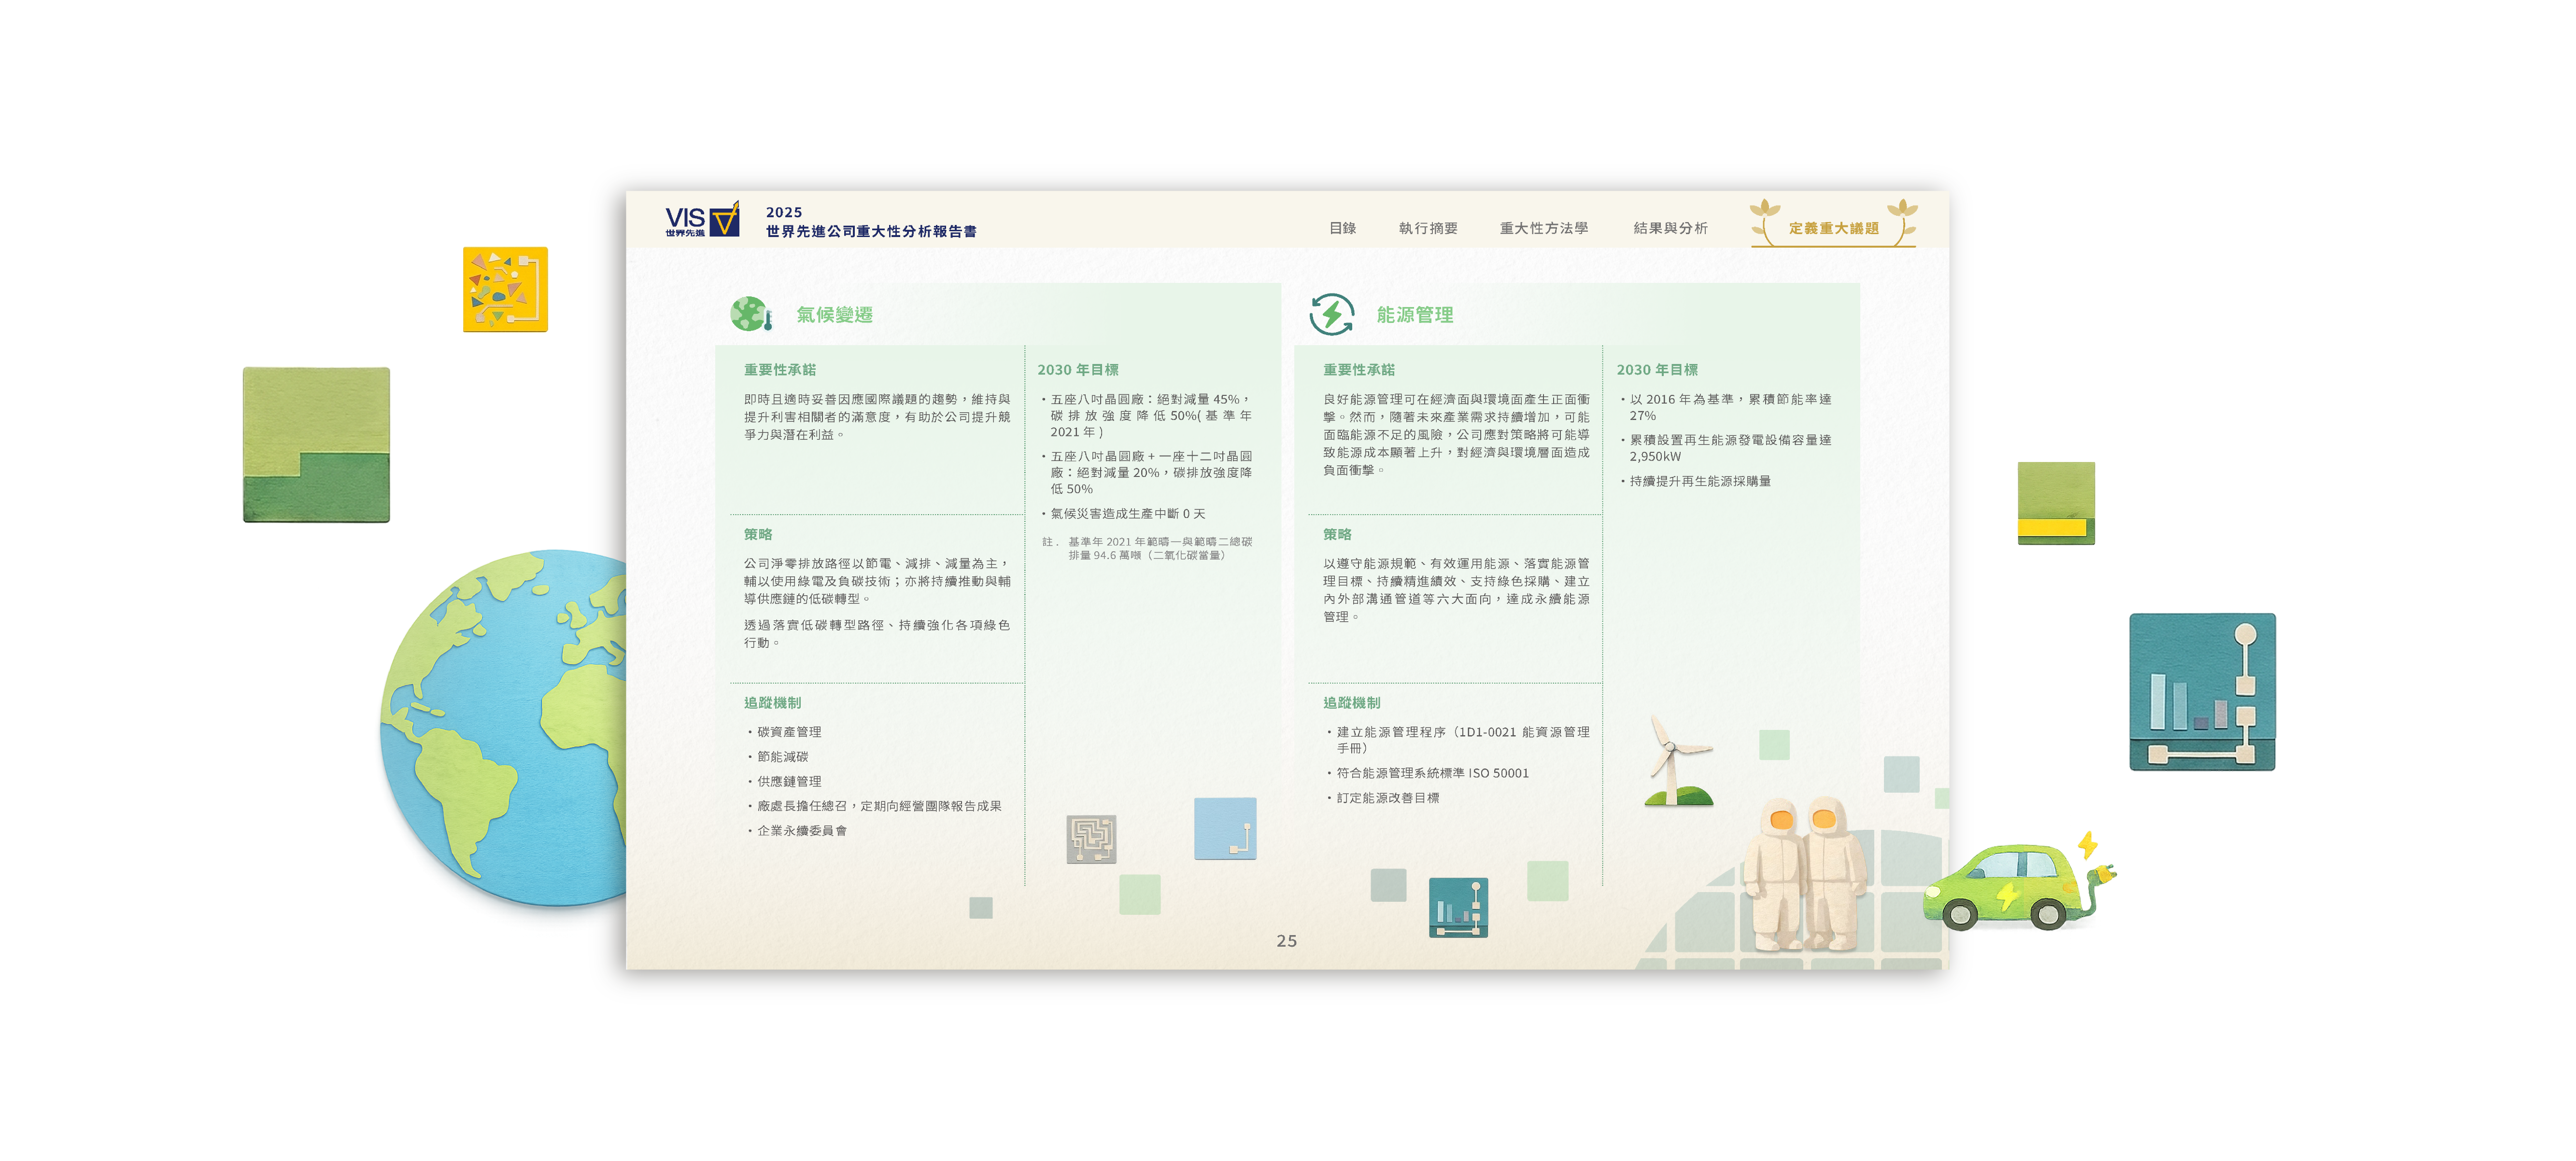
Task: Click the paper globe illustration
Action: [504, 728]
